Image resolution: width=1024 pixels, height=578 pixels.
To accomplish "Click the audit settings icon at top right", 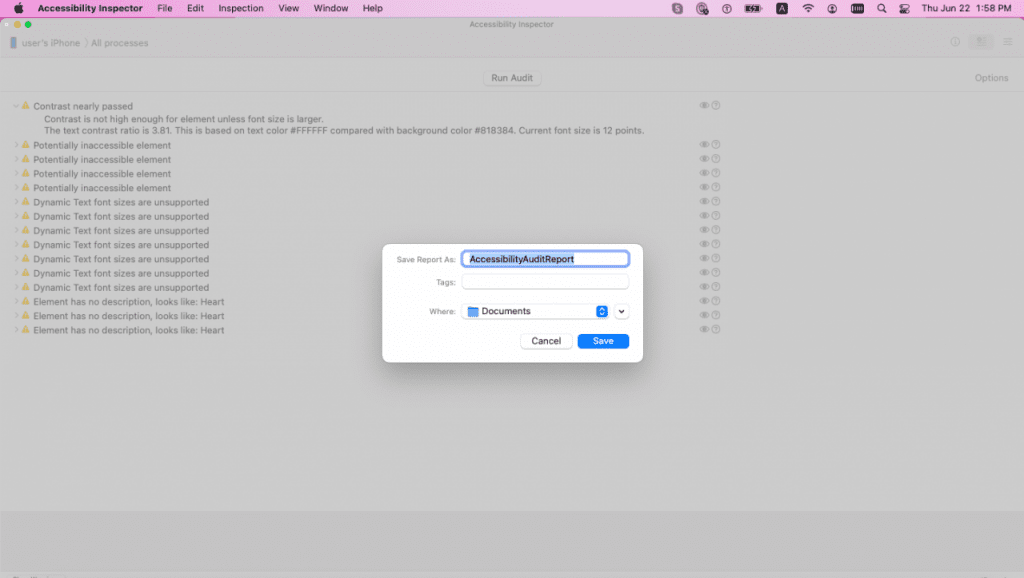I will coord(991,77).
